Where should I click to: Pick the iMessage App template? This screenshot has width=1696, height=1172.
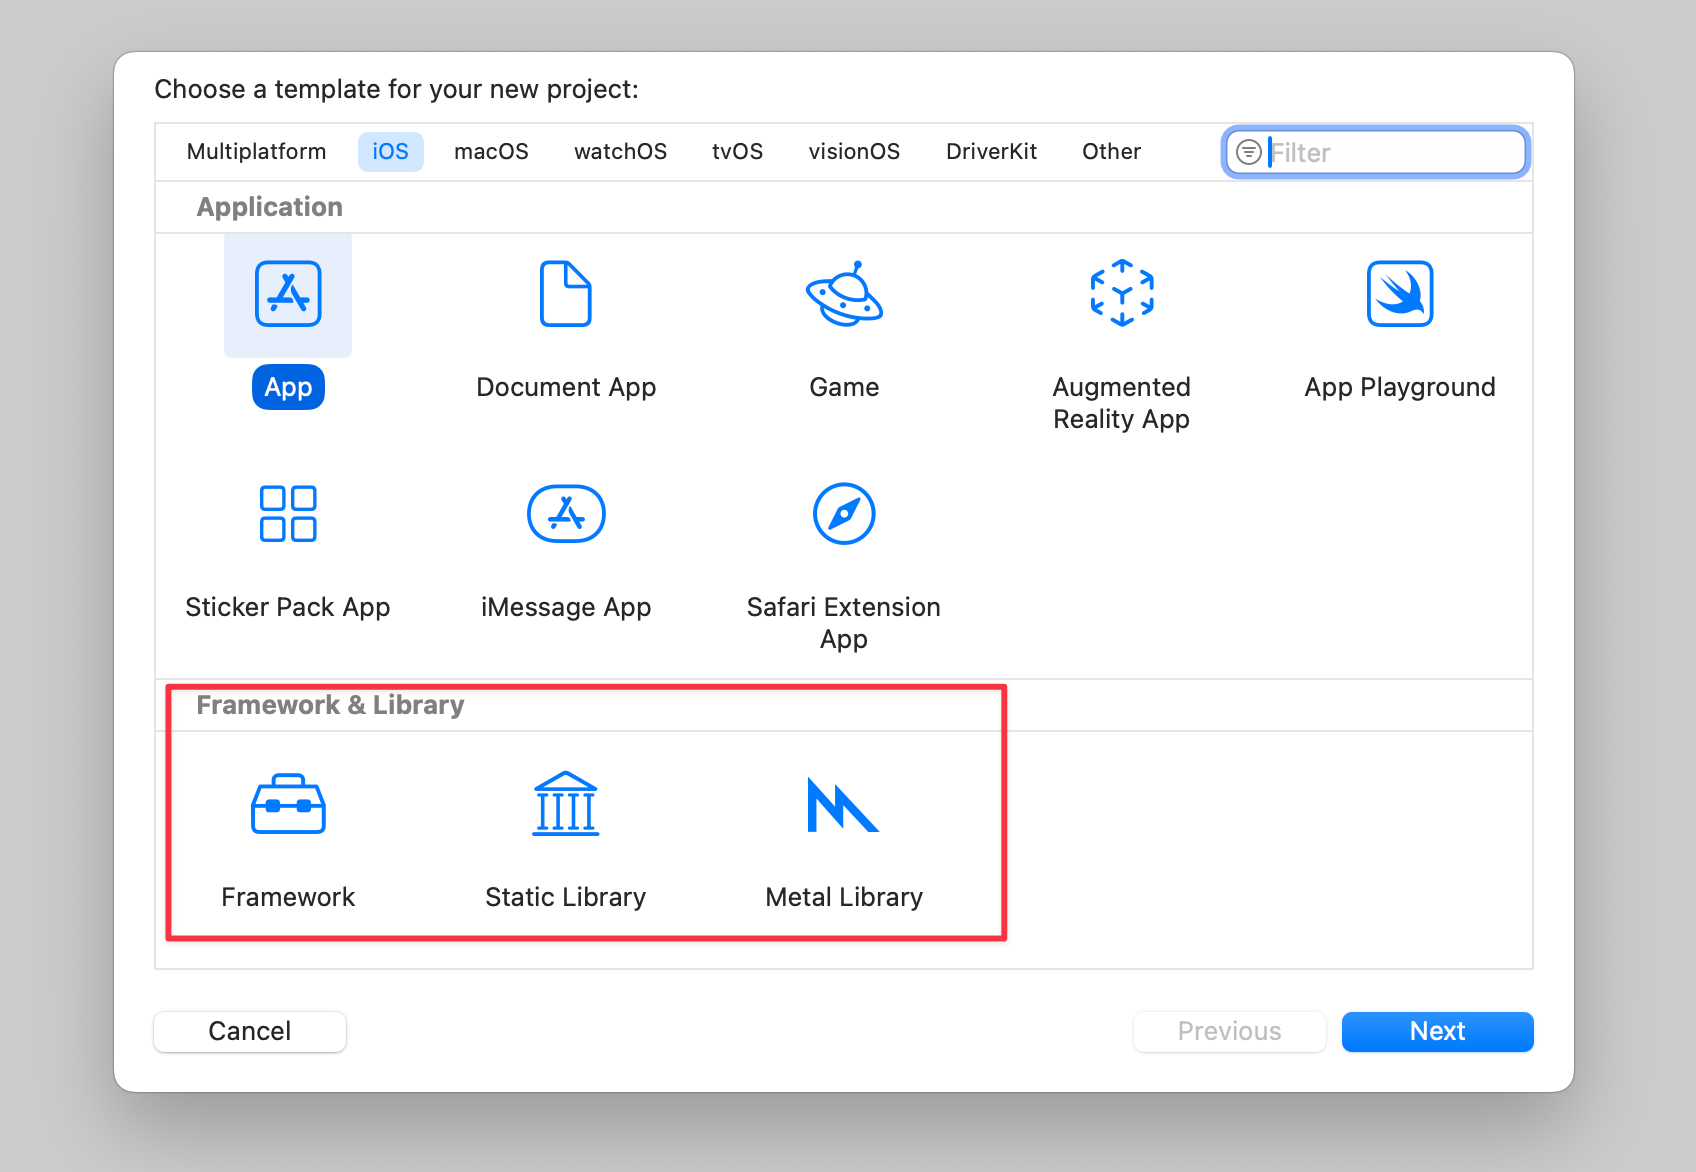pyautogui.click(x=565, y=514)
